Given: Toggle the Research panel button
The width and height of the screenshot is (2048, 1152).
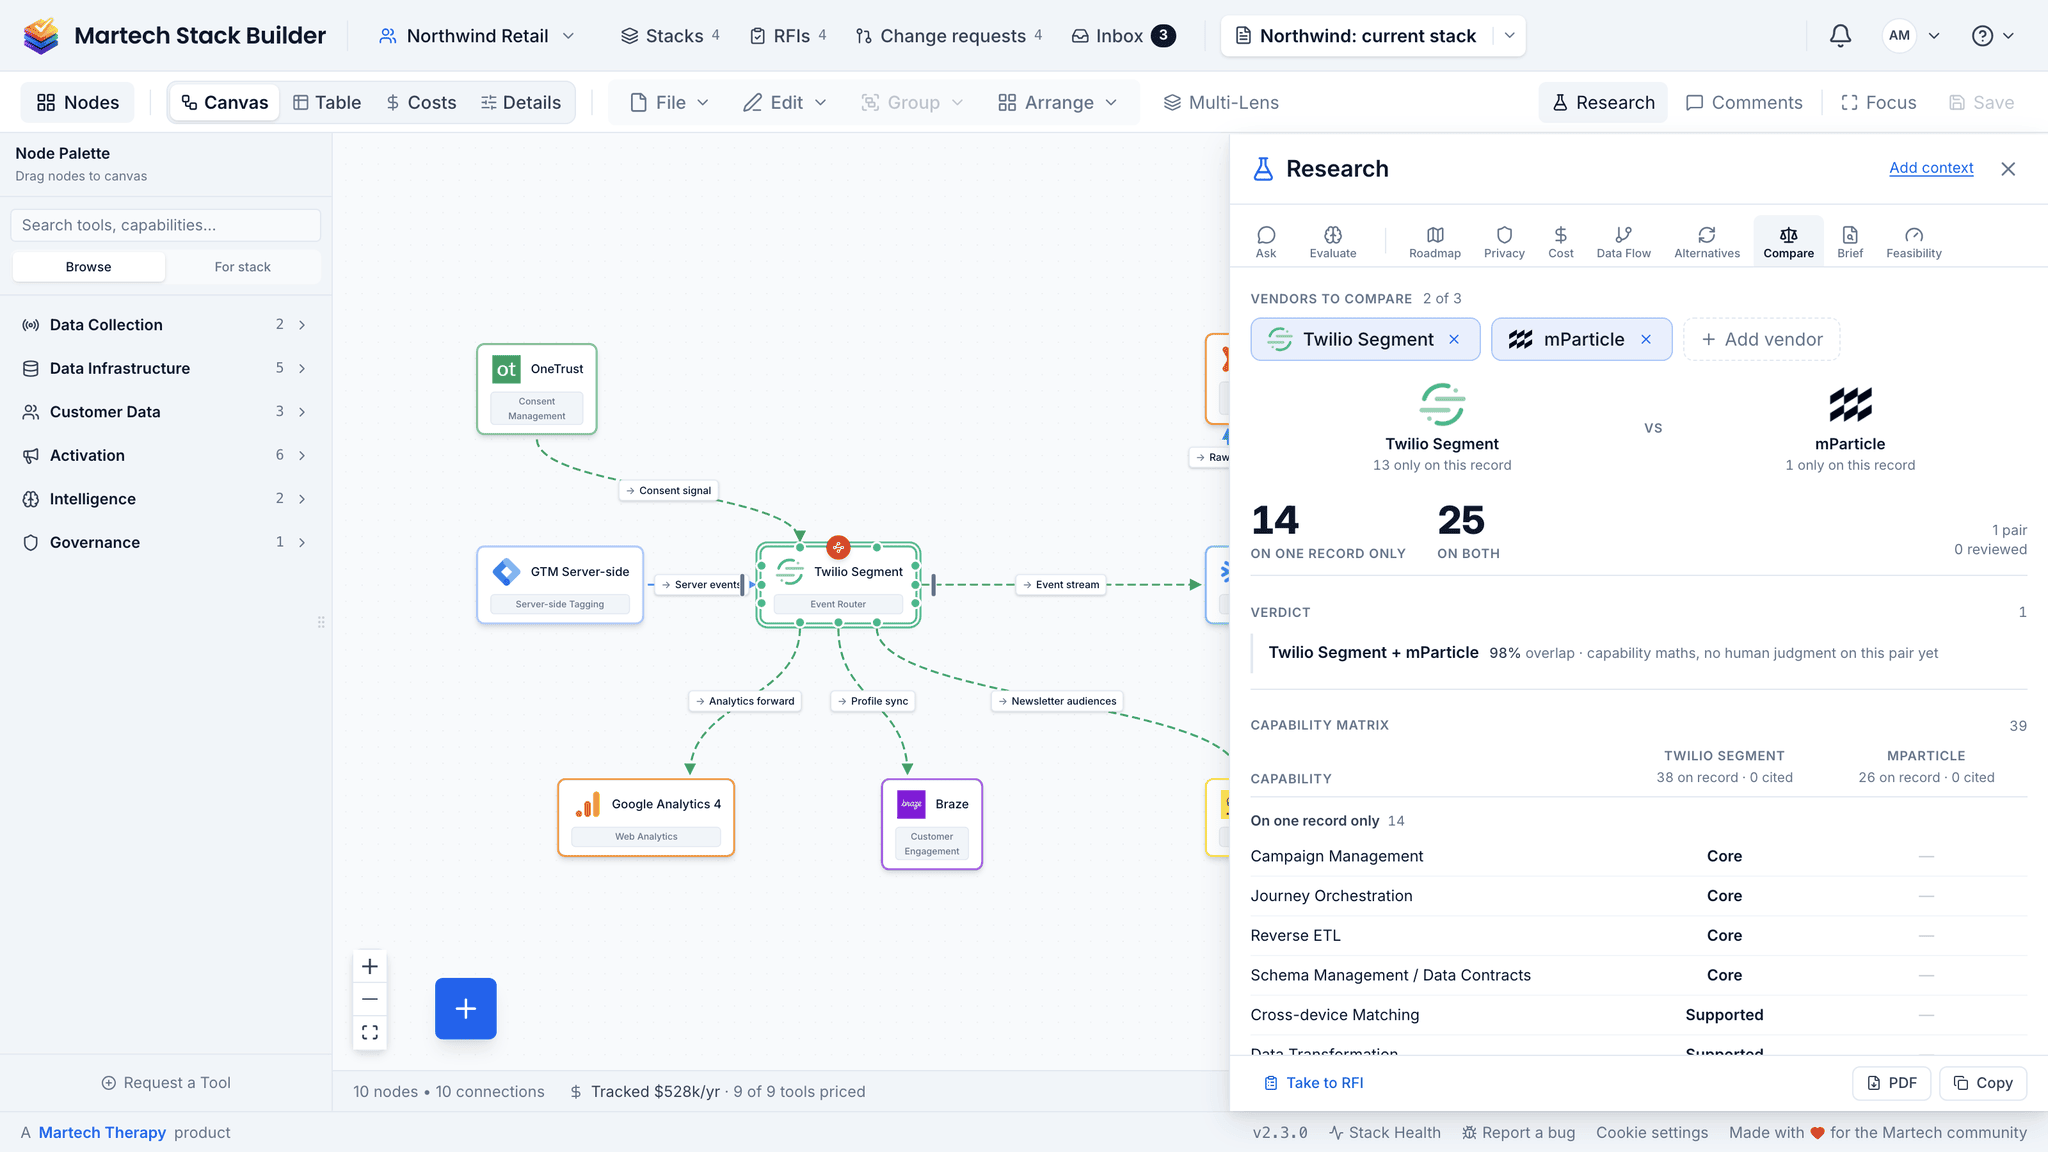Looking at the screenshot, I should [1603, 103].
